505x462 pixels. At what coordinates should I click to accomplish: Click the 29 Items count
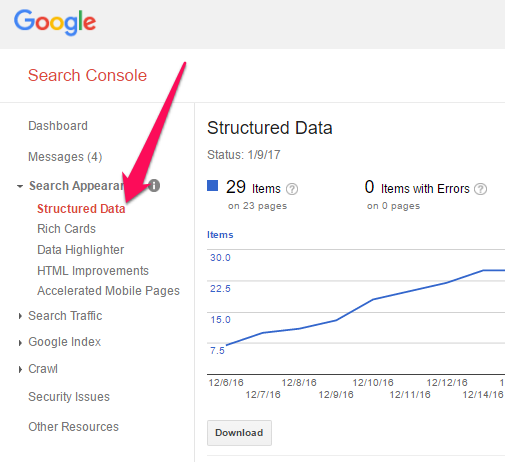tap(253, 187)
